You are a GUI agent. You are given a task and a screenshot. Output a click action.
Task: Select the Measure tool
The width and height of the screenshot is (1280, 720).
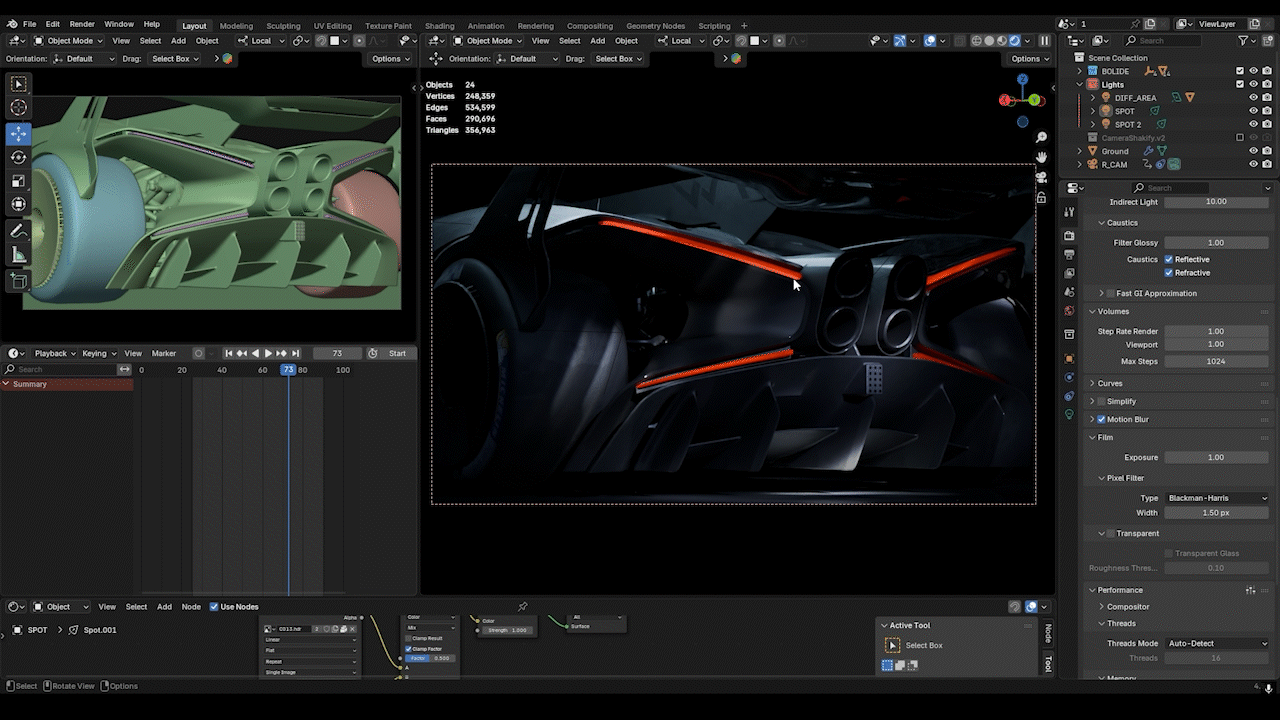pyautogui.click(x=19, y=255)
